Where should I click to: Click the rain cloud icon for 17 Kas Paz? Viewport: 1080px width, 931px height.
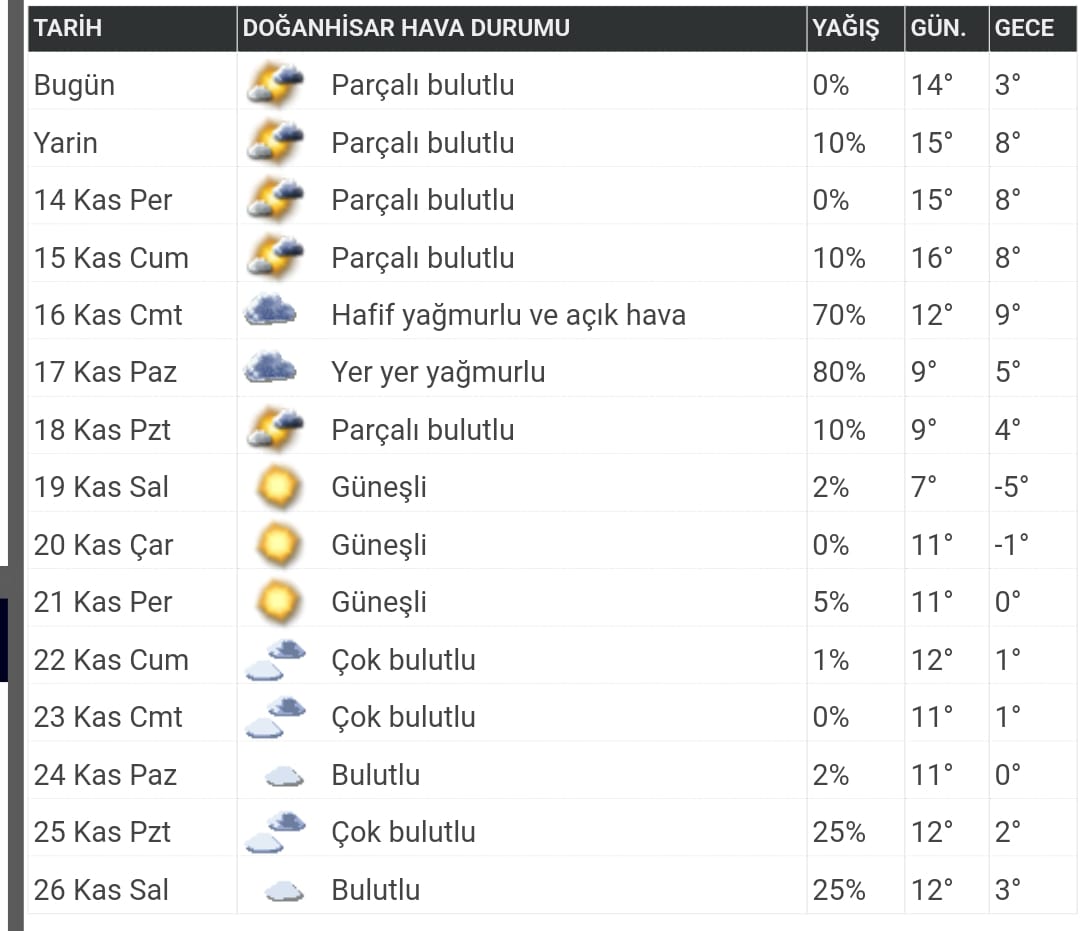[x=271, y=371]
